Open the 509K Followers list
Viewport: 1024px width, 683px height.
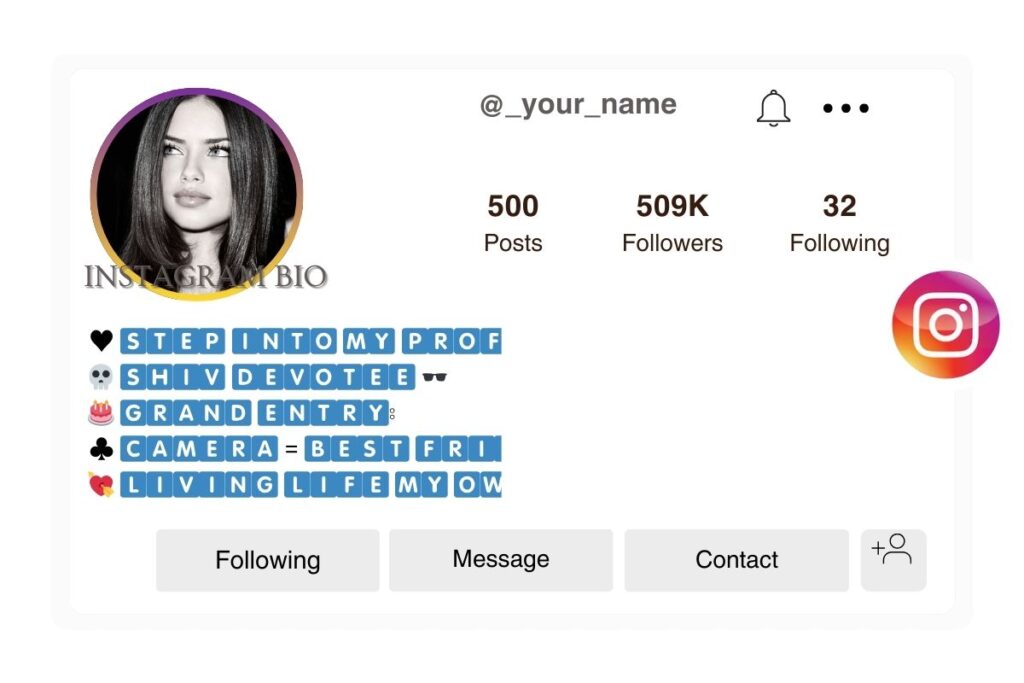pos(672,220)
